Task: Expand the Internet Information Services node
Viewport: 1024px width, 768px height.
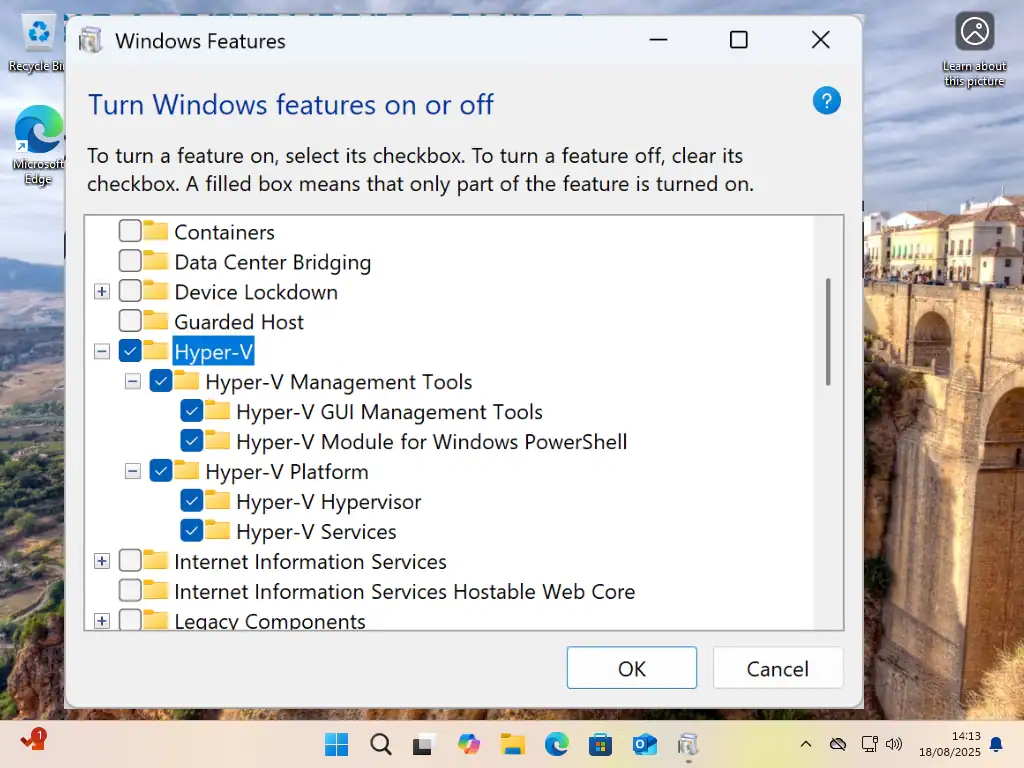Action: (101, 561)
